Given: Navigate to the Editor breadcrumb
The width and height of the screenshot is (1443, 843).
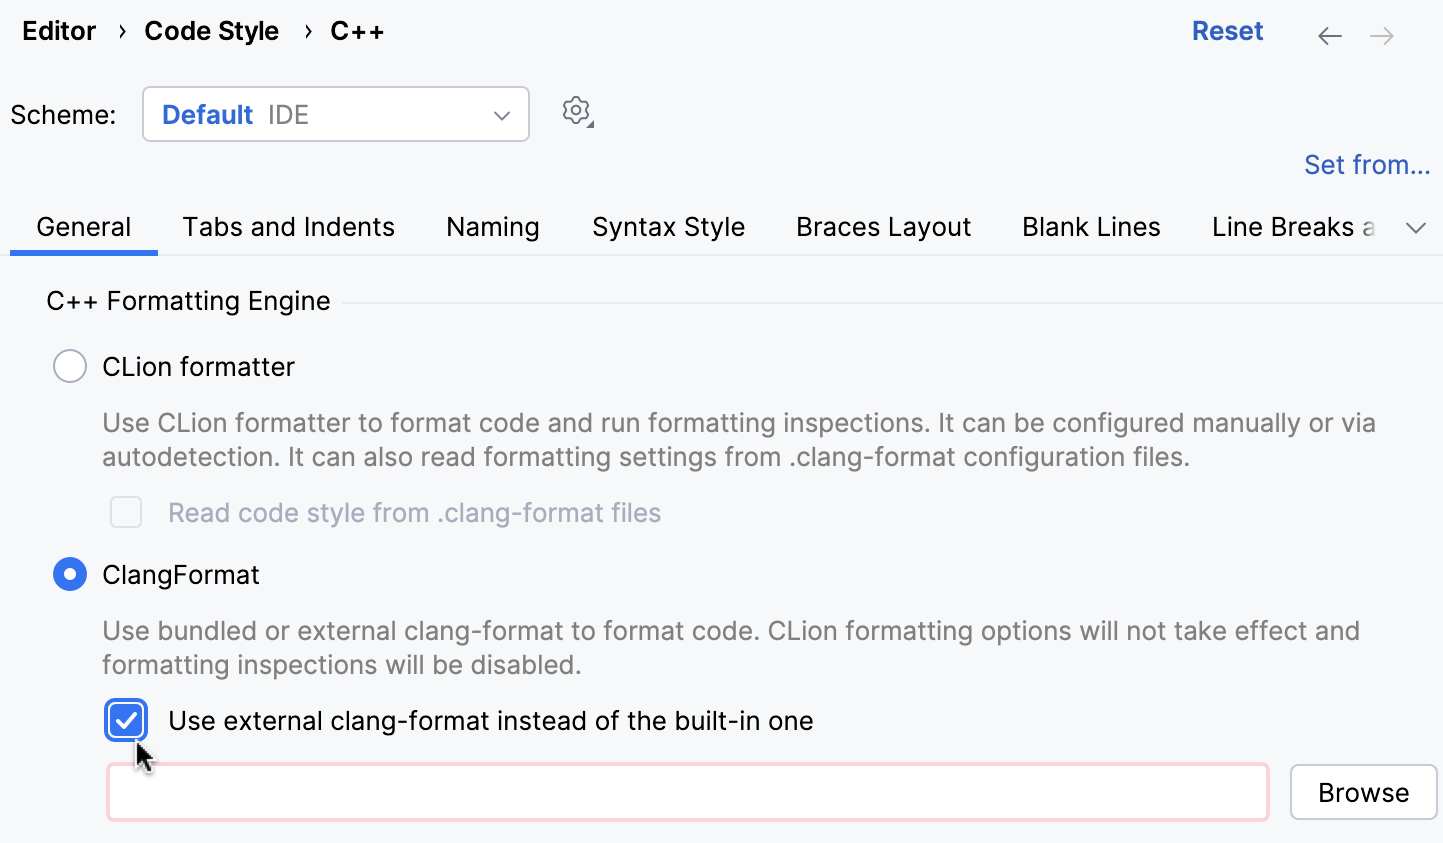Looking at the screenshot, I should (x=58, y=31).
